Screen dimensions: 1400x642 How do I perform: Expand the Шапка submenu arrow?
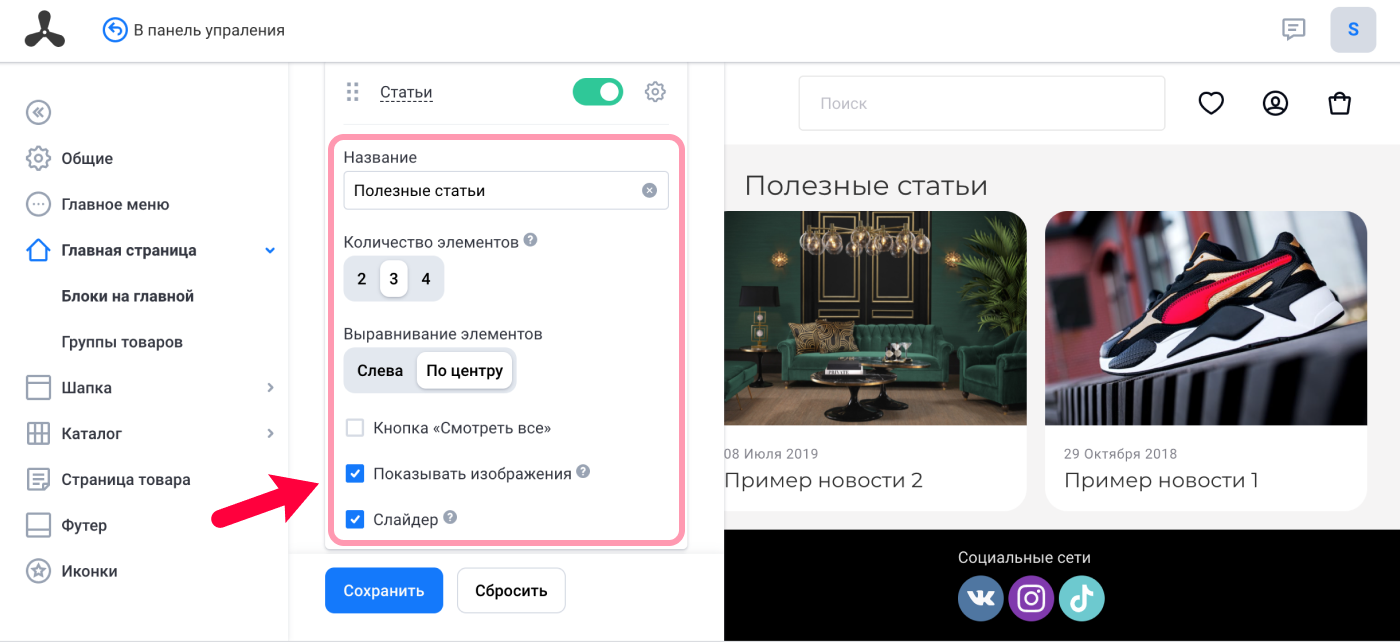coord(270,388)
